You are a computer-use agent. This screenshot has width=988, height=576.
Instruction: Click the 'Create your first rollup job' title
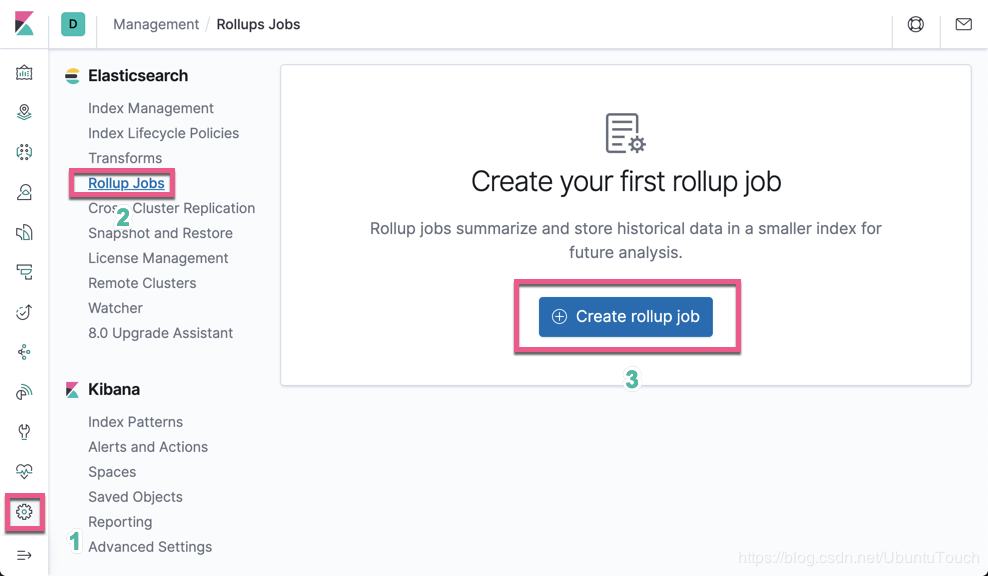pyautogui.click(x=626, y=182)
